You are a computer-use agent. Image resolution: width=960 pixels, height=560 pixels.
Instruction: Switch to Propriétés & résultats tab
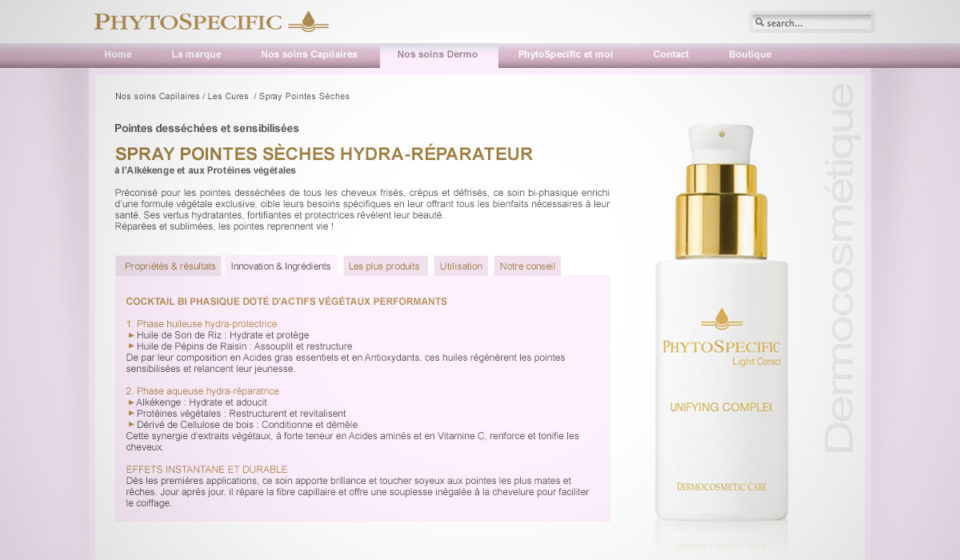pos(170,266)
